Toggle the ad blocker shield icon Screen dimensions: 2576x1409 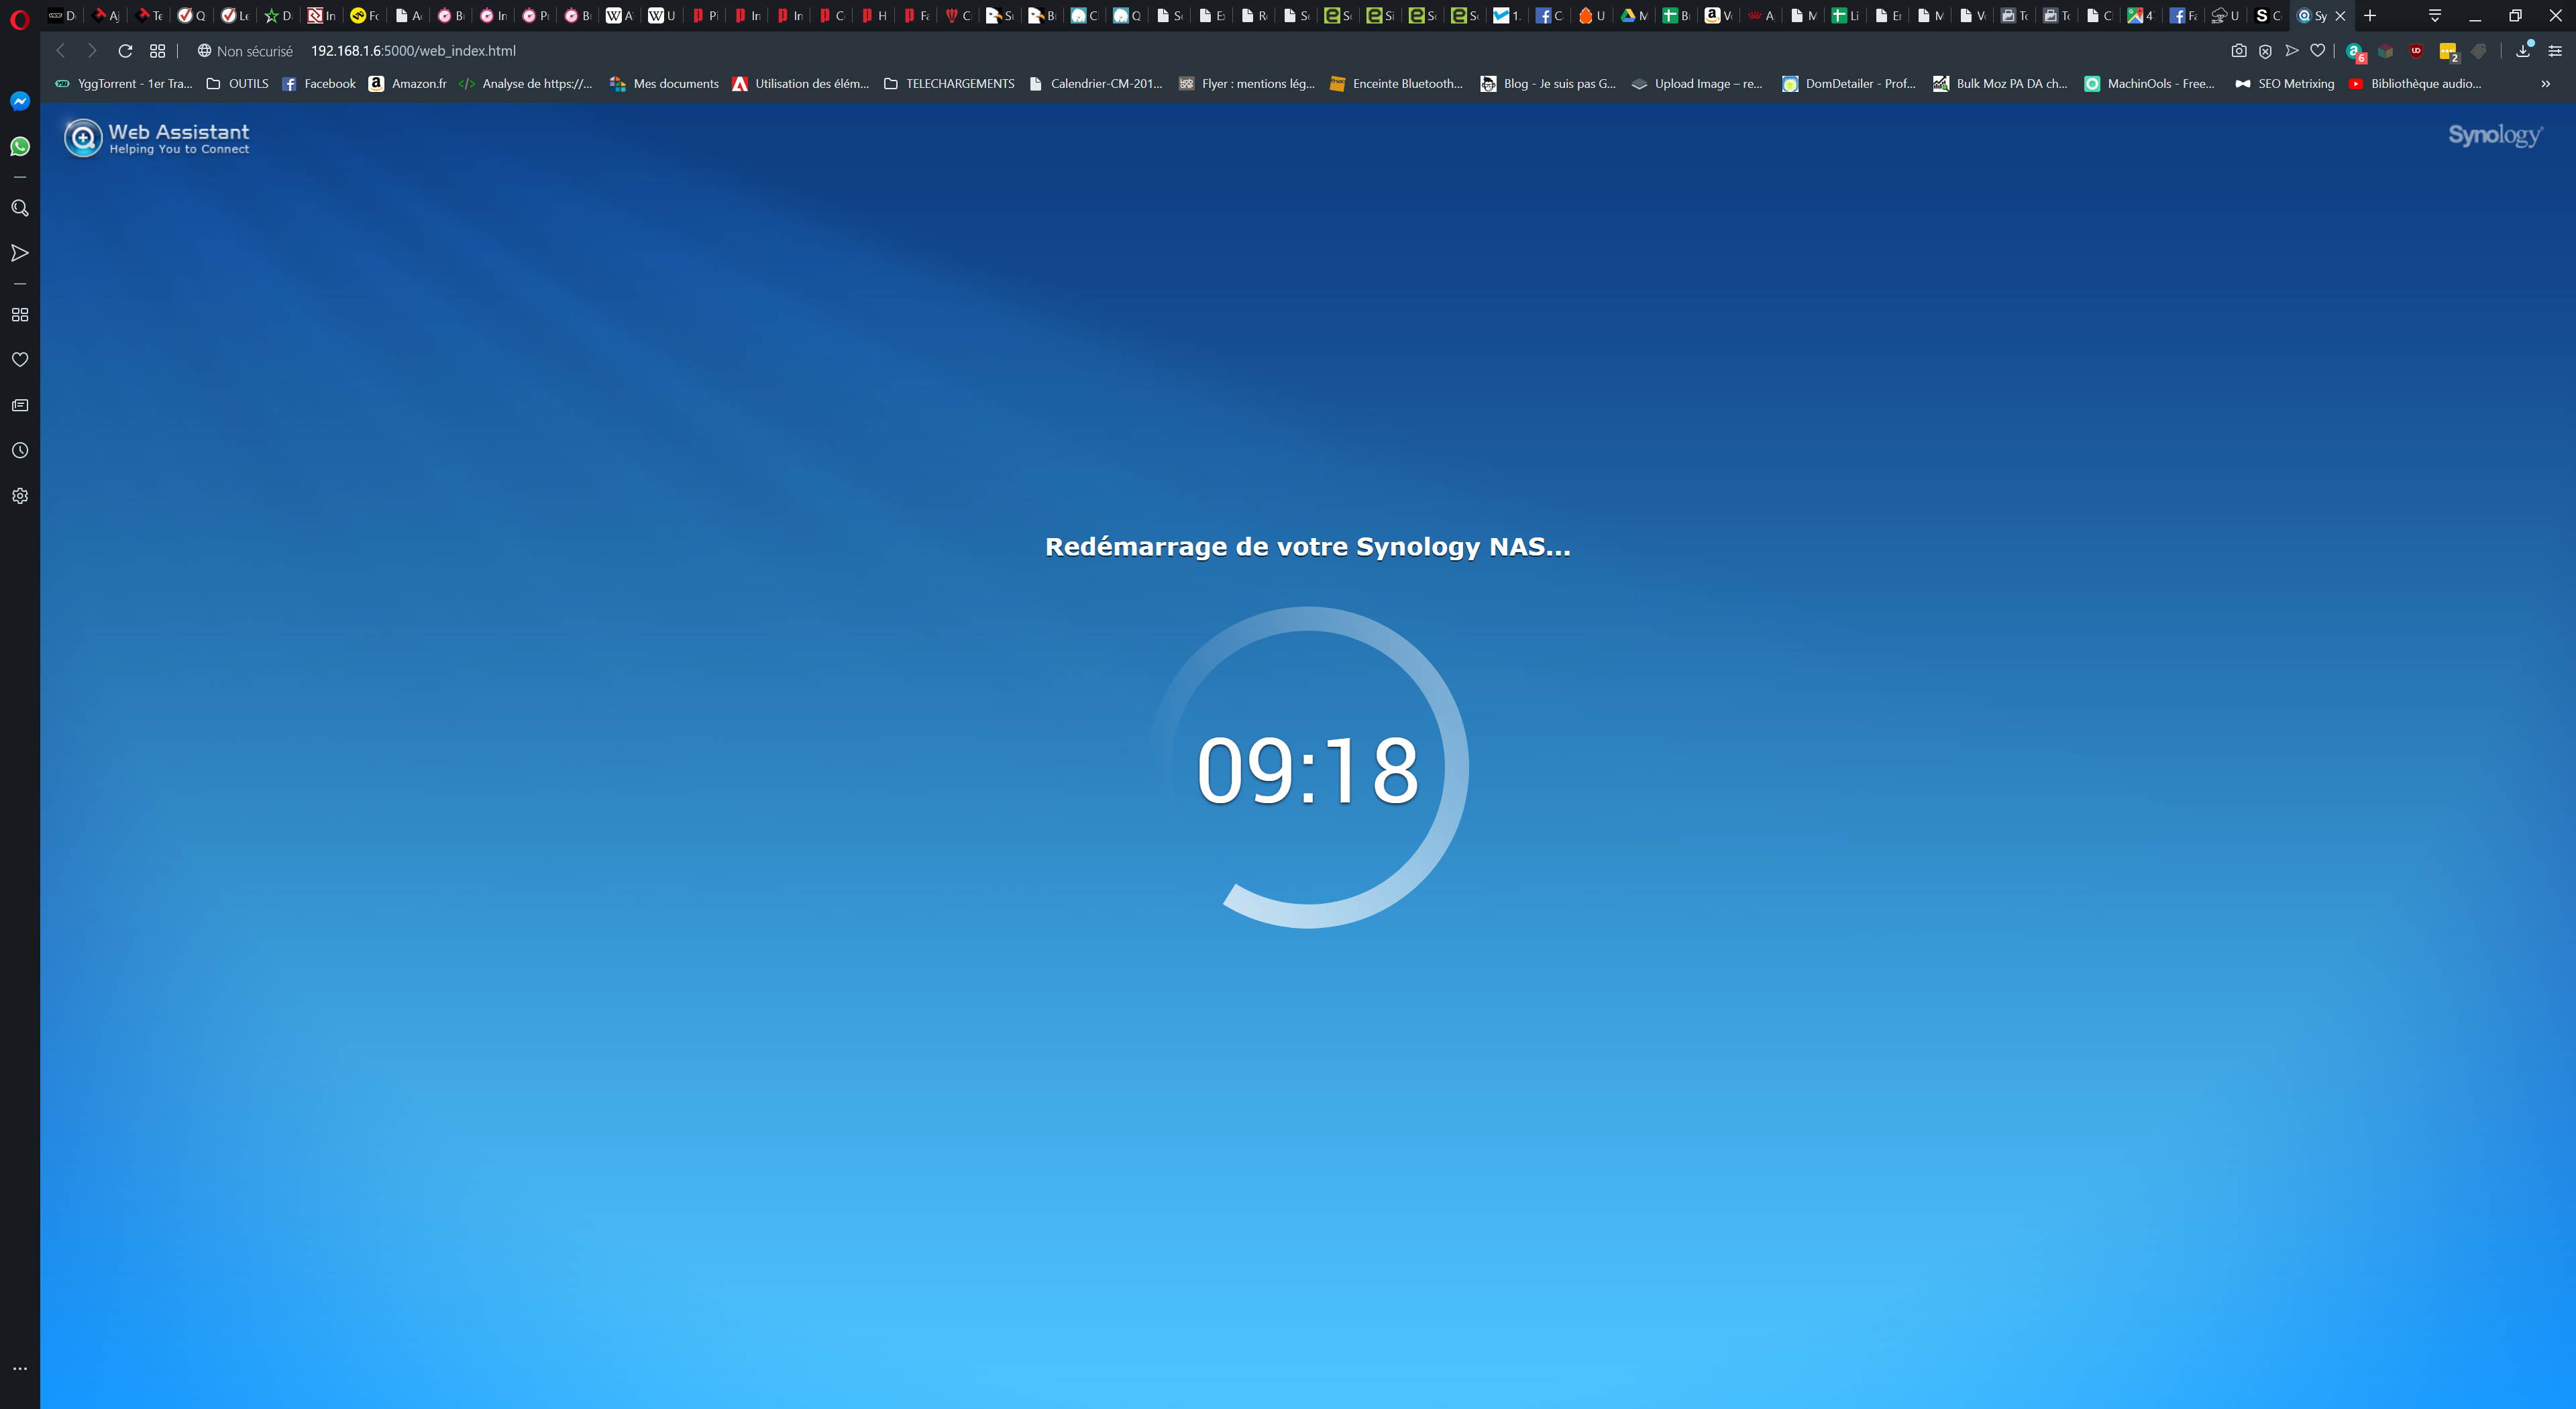2265,51
